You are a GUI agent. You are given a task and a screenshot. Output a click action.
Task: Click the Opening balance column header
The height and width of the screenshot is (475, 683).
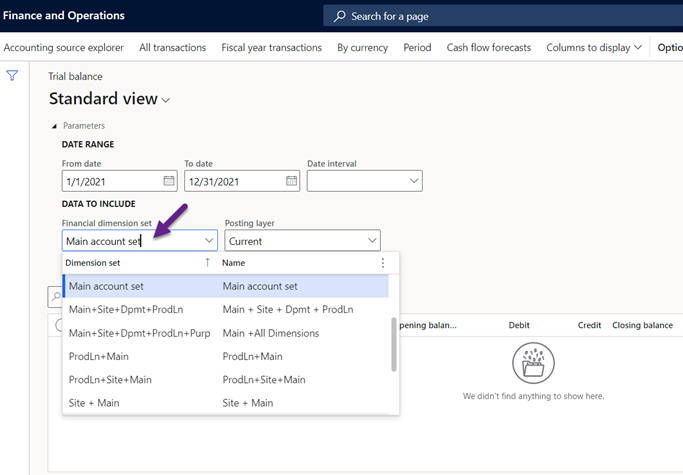(x=428, y=325)
